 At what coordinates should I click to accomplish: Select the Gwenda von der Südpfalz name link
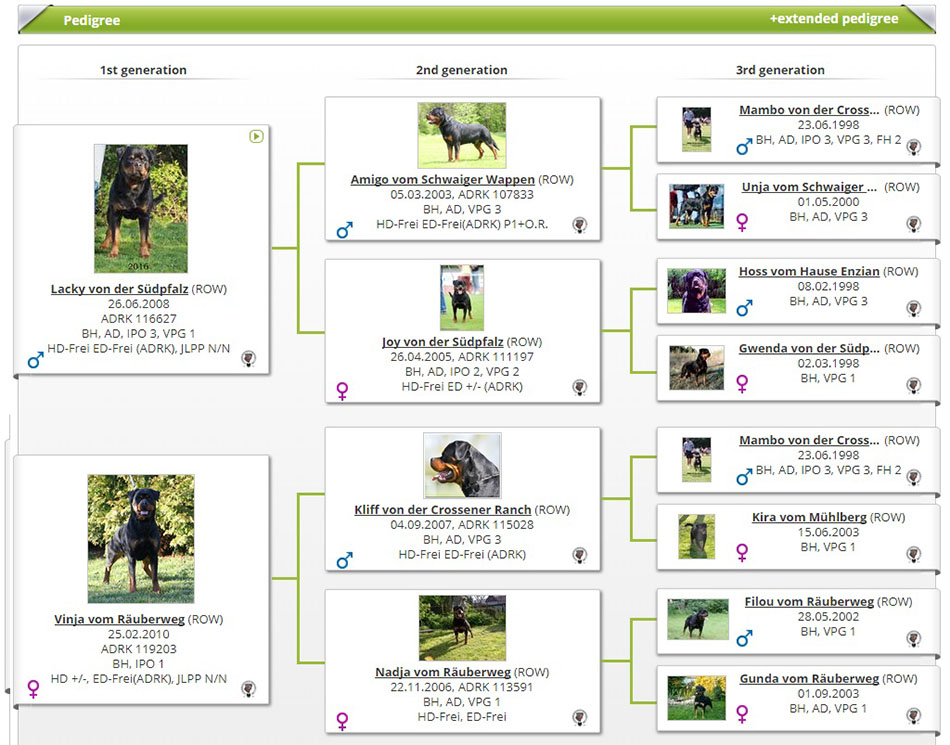809,349
